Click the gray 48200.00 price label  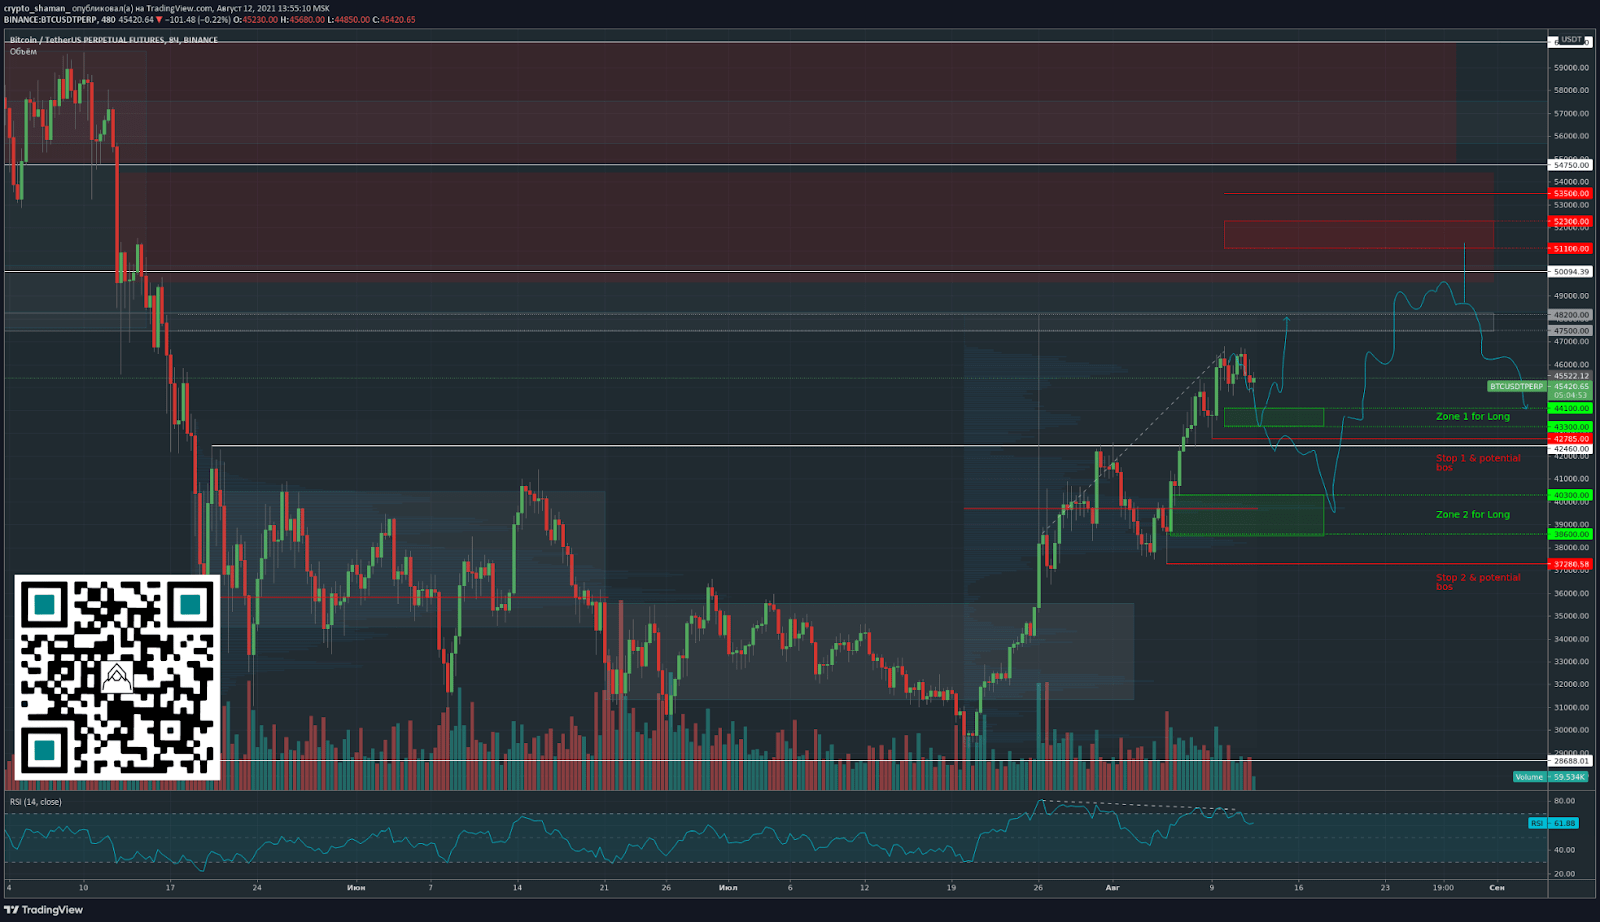click(1570, 314)
